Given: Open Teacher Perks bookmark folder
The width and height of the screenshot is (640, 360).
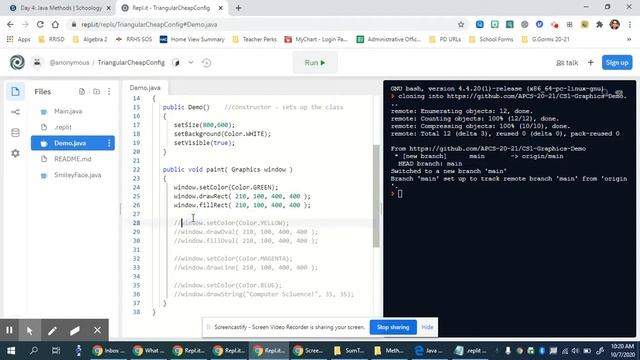Looking at the screenshot, I should (254, 39).
